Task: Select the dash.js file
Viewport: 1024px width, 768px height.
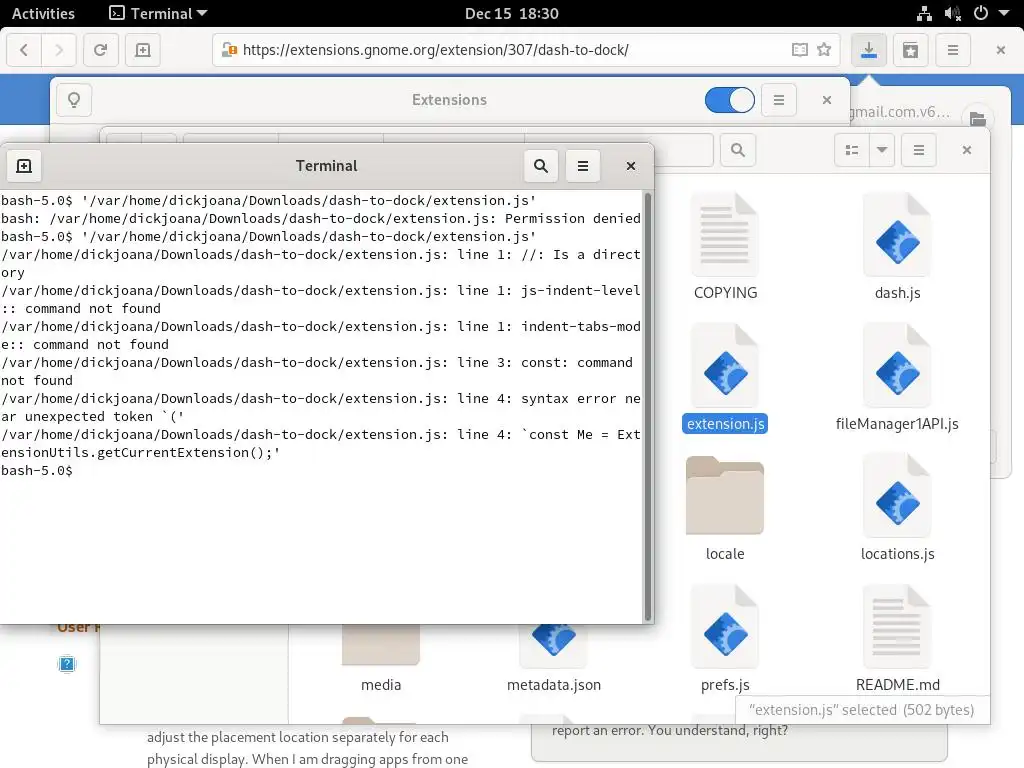Action: point(897,247)
